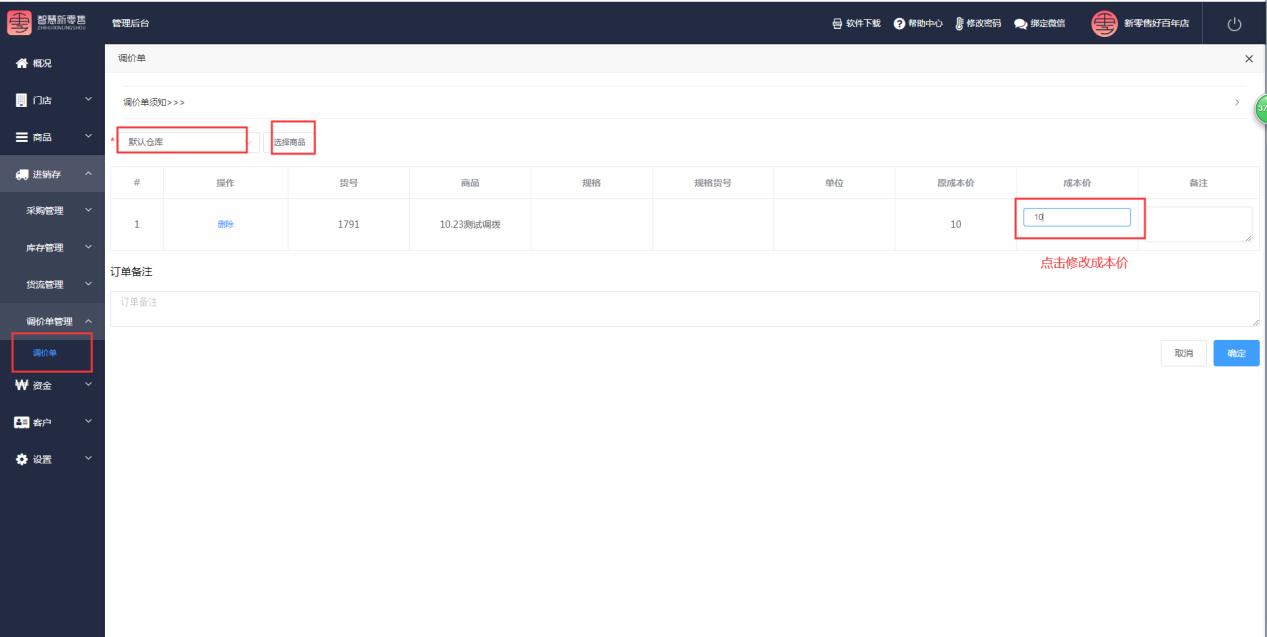
Task: Click the 修改密码 icon
Action: coord(959,23)
